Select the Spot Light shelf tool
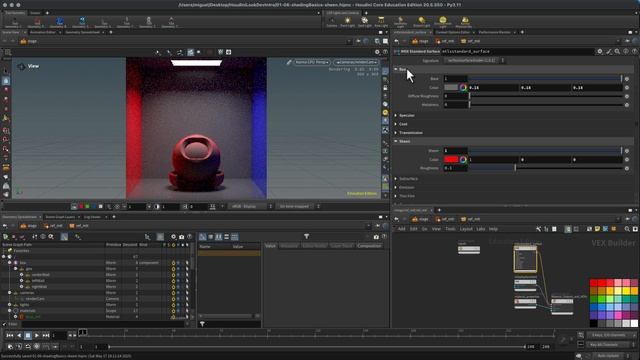 point(364,22)
